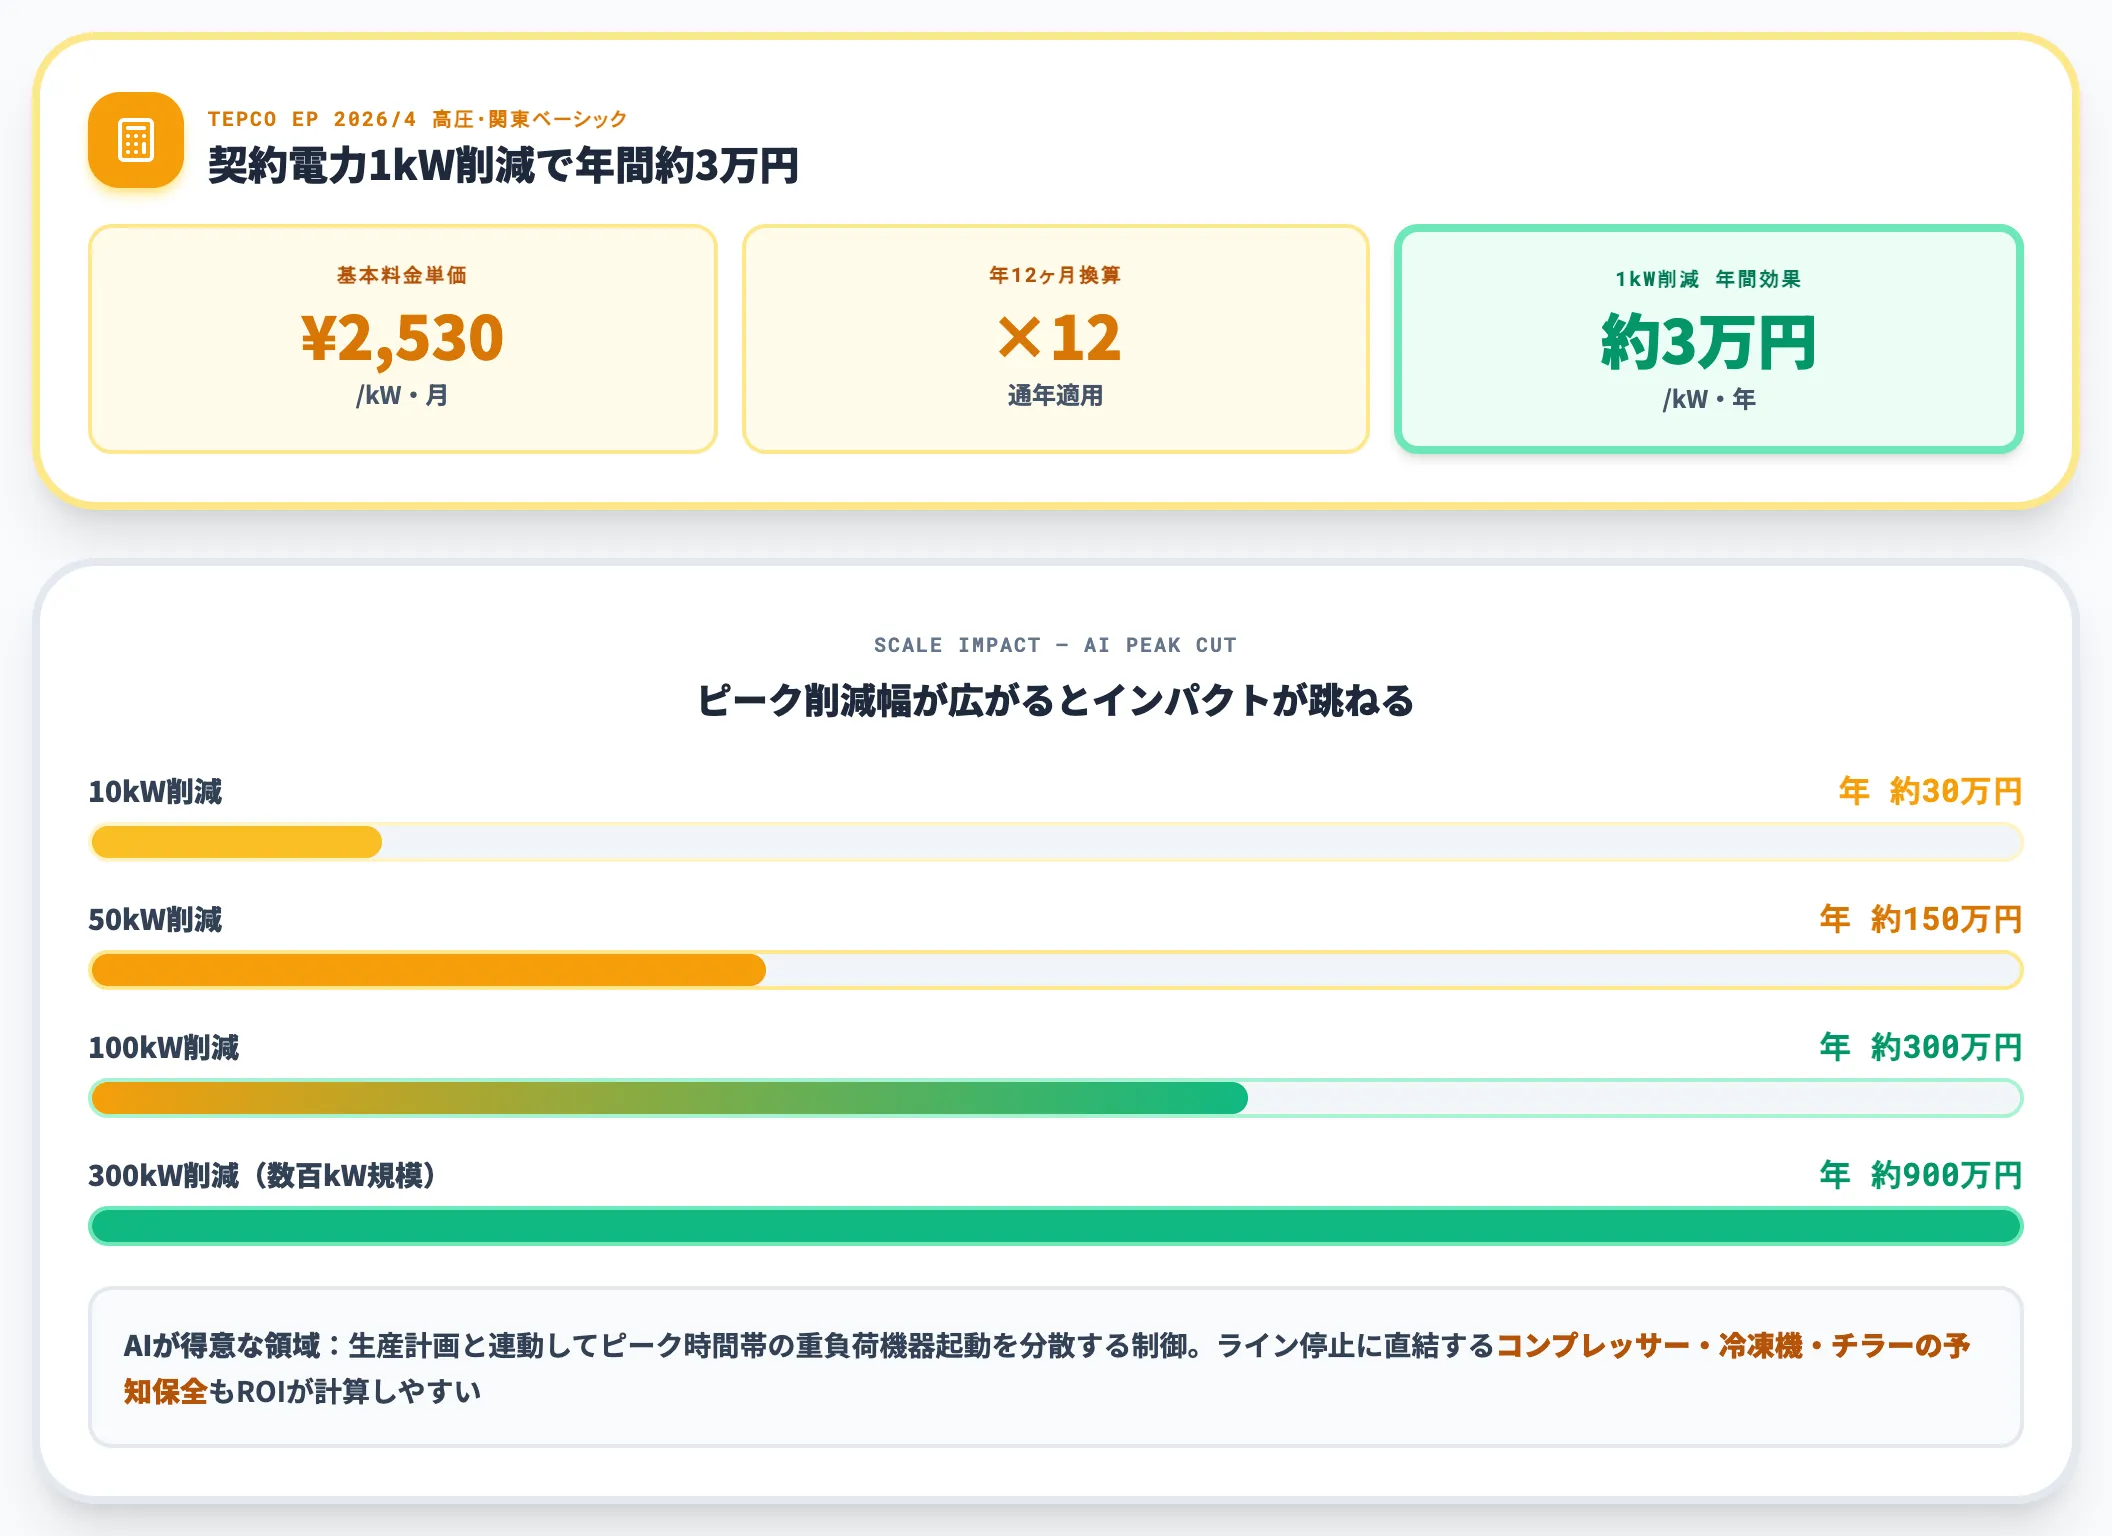Screen dimensions: 2112x1536
Task: Click the 10kW削減 progress bar
Action: pos(1055,842)
